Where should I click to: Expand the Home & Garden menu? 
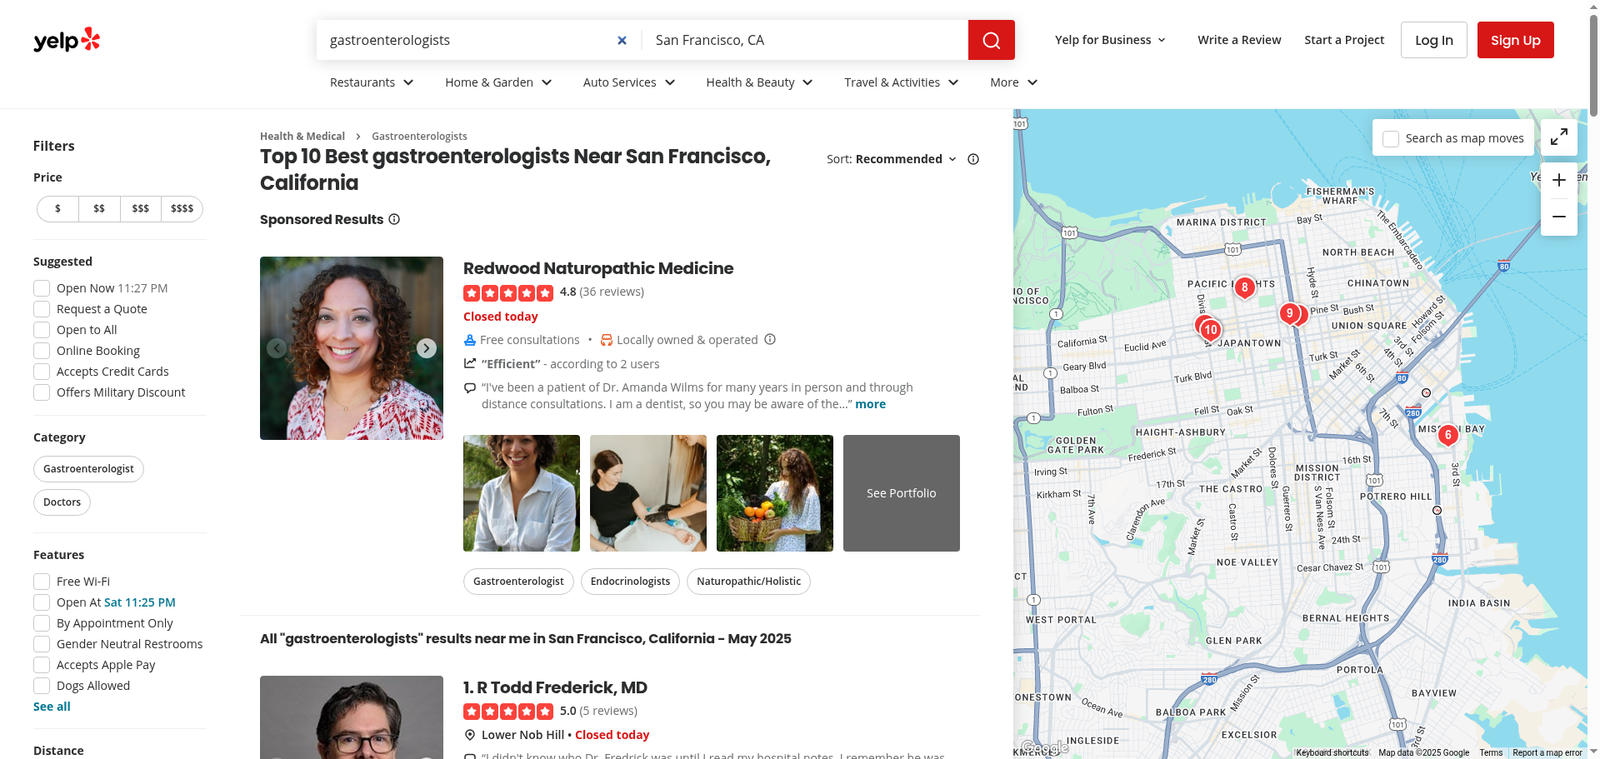[x=499, y=82]
